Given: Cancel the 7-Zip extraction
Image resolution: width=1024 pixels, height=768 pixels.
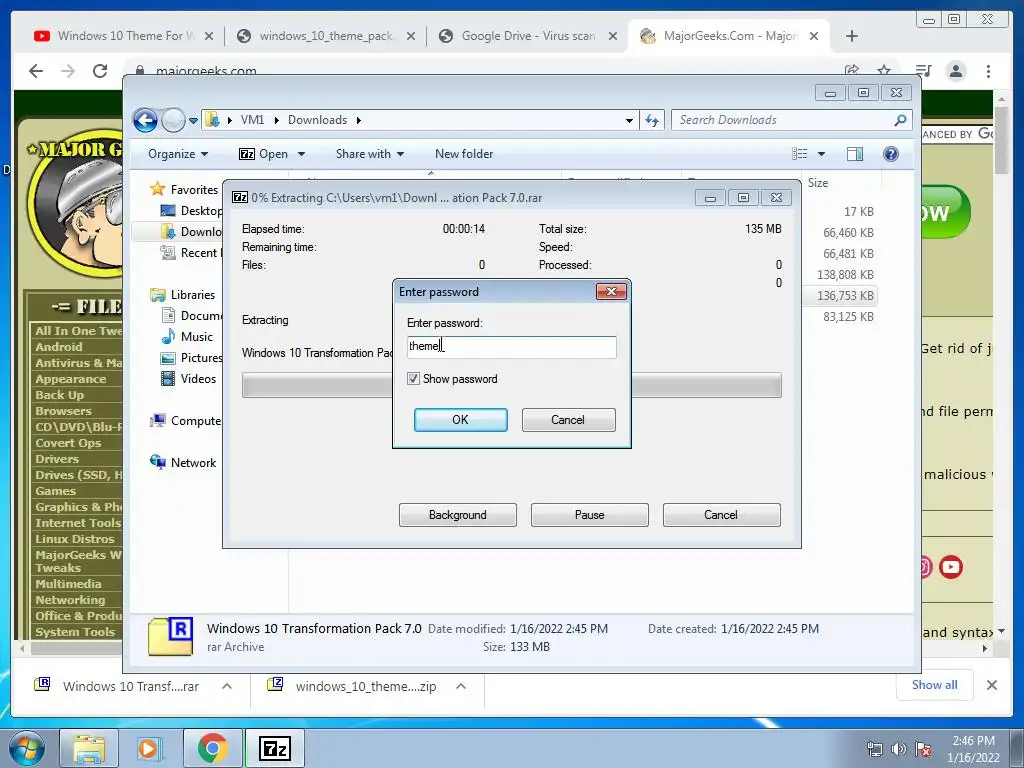Looking at the screenshot, I should click(721, 515).
